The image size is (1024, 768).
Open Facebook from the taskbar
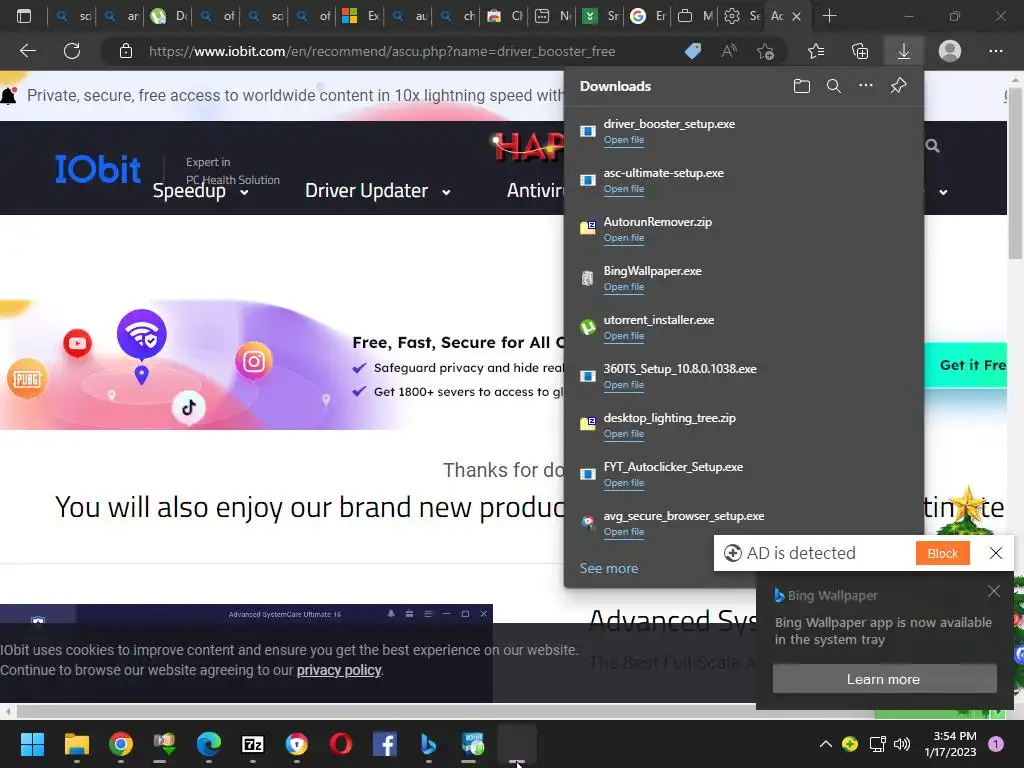[x=385, y=744]
